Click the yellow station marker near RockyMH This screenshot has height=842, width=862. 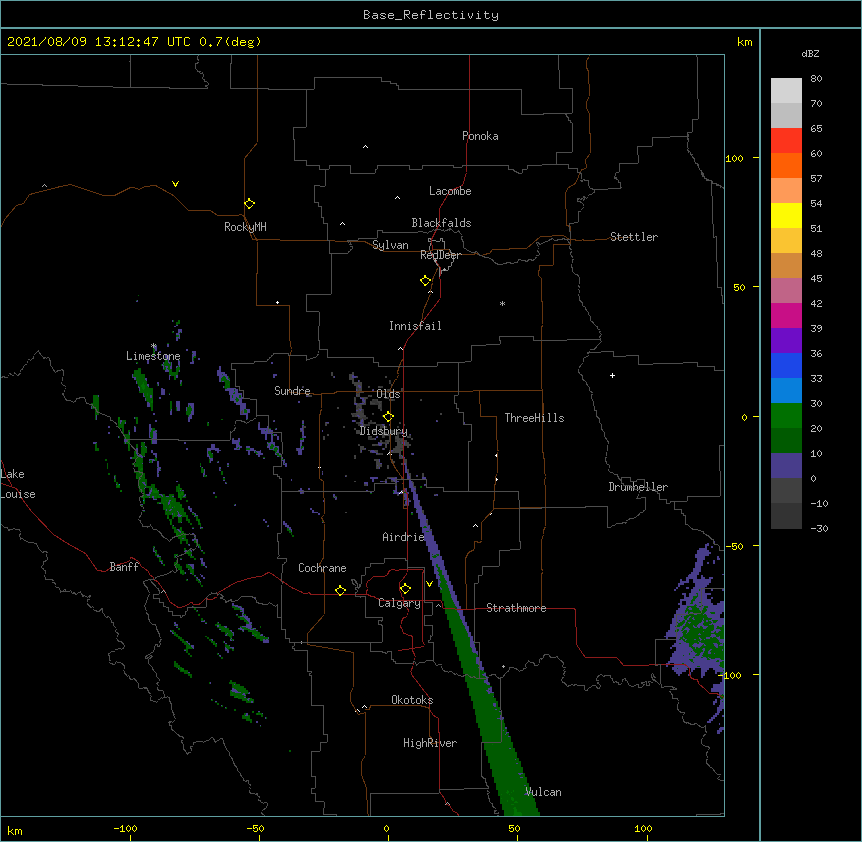[249, 204]
